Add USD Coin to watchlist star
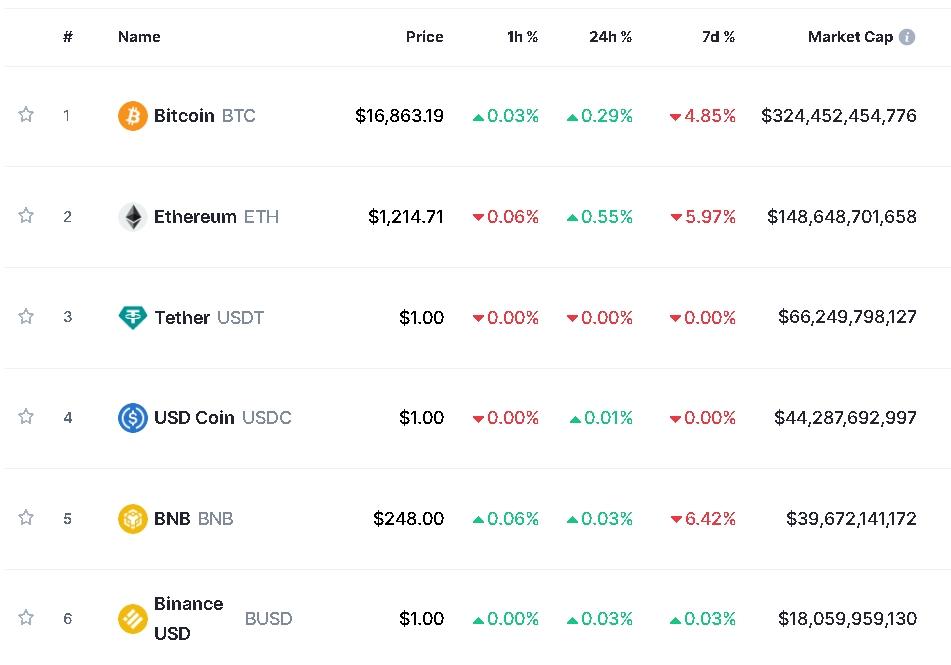Image resolution: width=951 pixels, height=665 pixels. tap(26, 417)
